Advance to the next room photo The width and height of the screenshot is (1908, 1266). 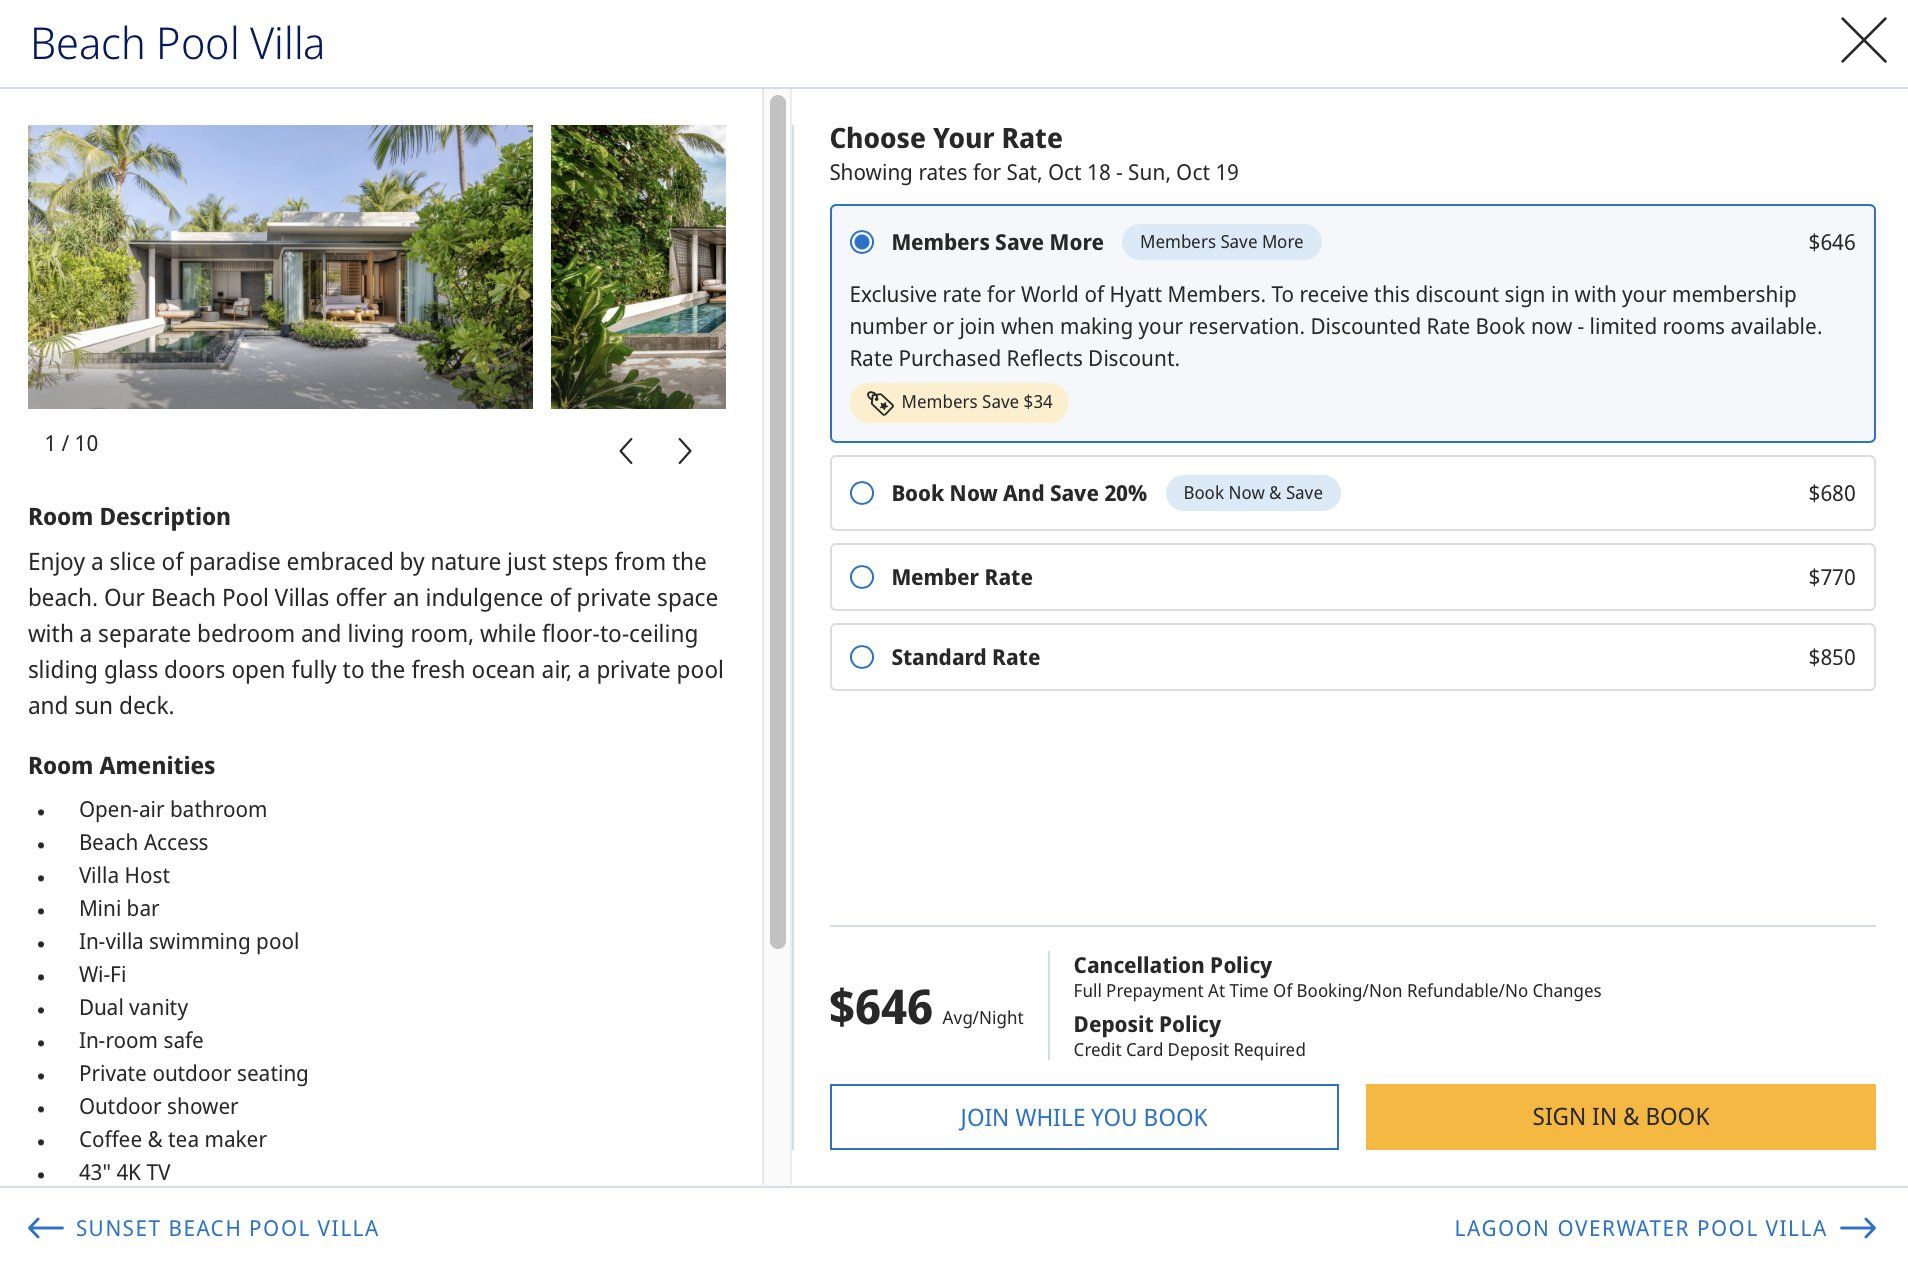(x=685, y=451)
